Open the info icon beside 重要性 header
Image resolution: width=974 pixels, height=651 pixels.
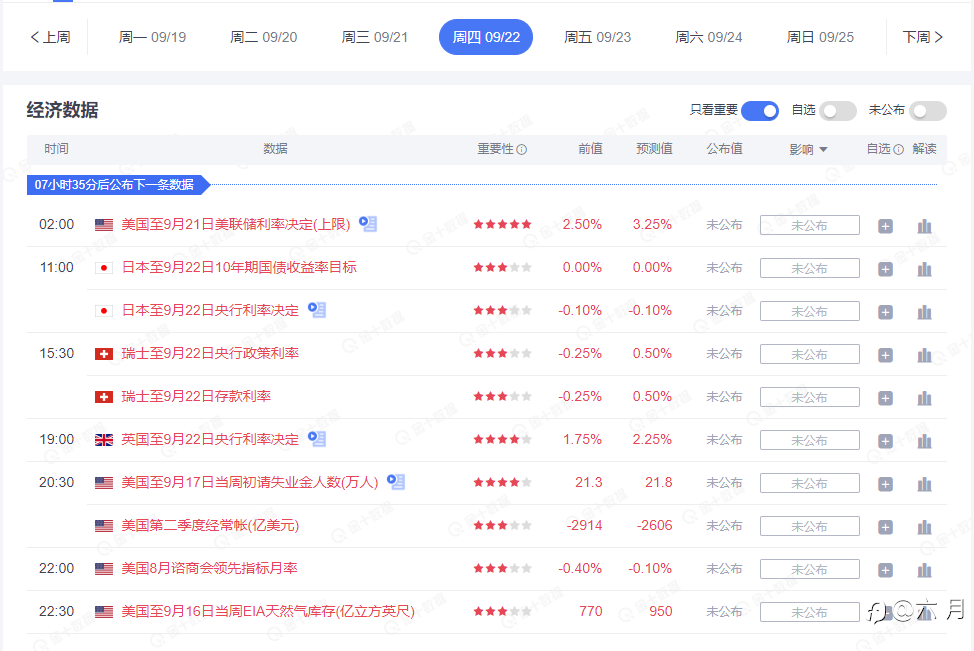click(x=522, y=149)
